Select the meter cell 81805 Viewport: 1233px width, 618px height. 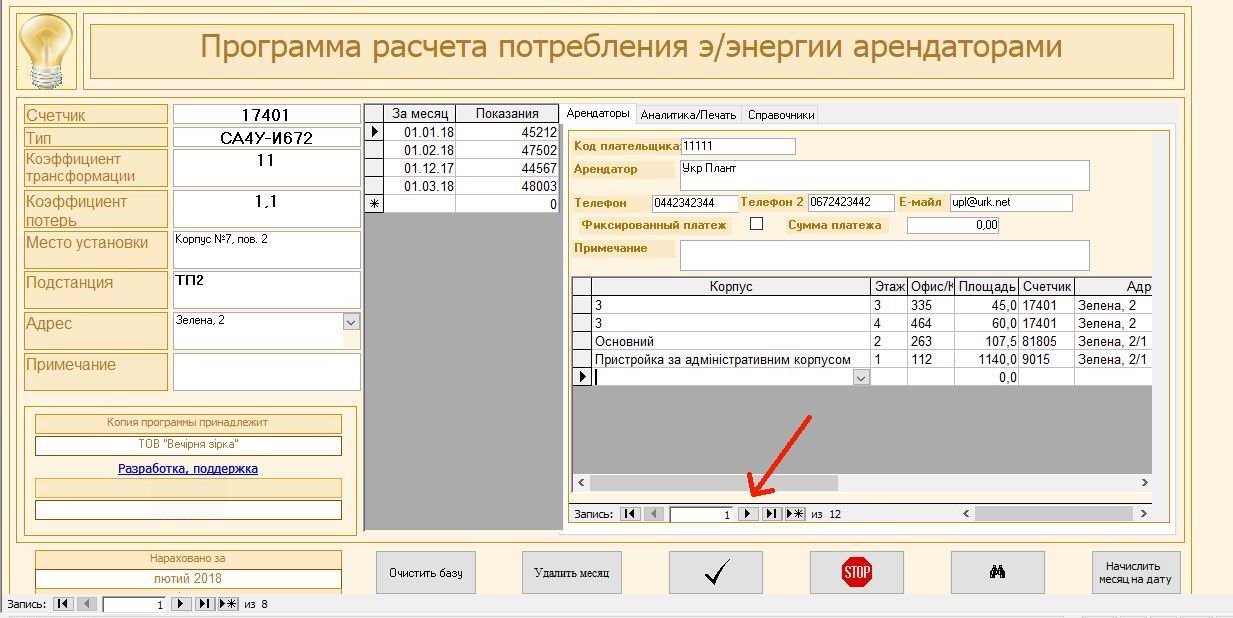coord(1046,341)
